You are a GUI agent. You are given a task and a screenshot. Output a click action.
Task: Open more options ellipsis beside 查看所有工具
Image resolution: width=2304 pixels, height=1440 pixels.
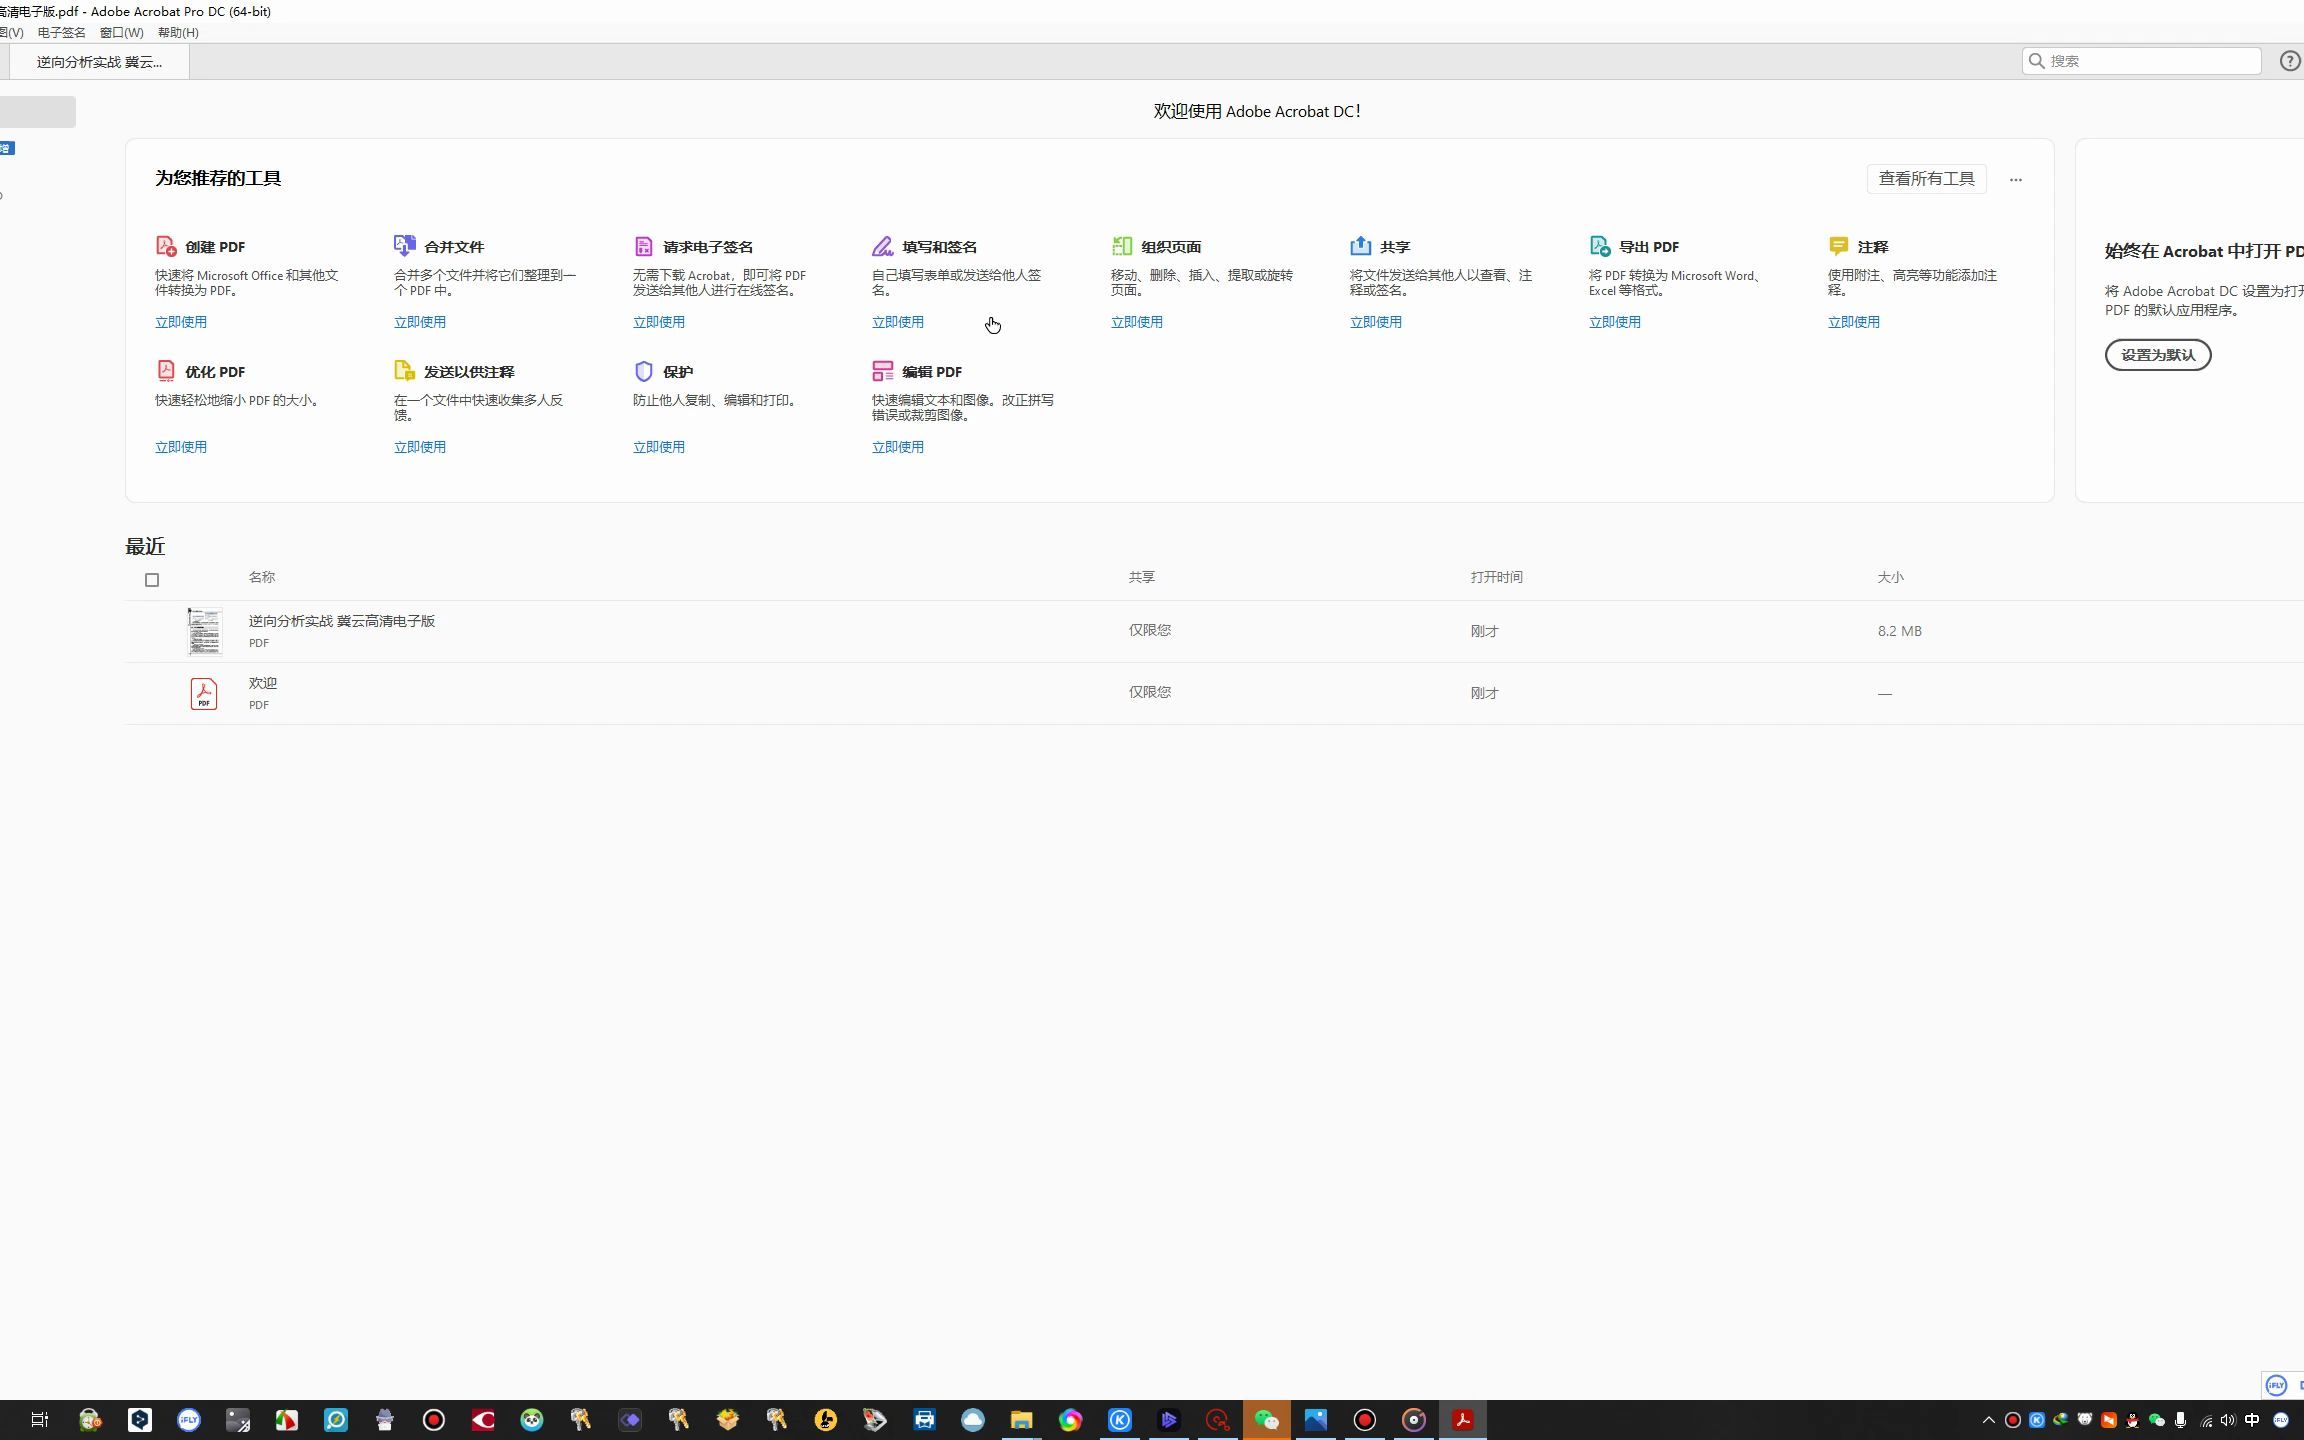coord(2016,180)
